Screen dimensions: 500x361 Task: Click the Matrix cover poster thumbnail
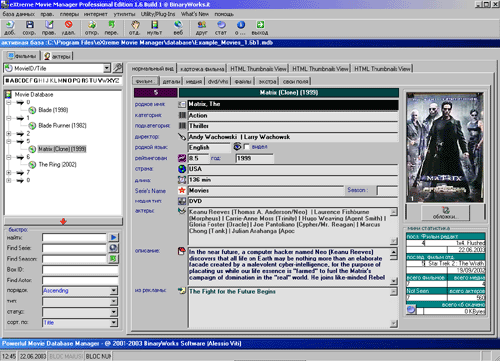click(x=445, y=147)
